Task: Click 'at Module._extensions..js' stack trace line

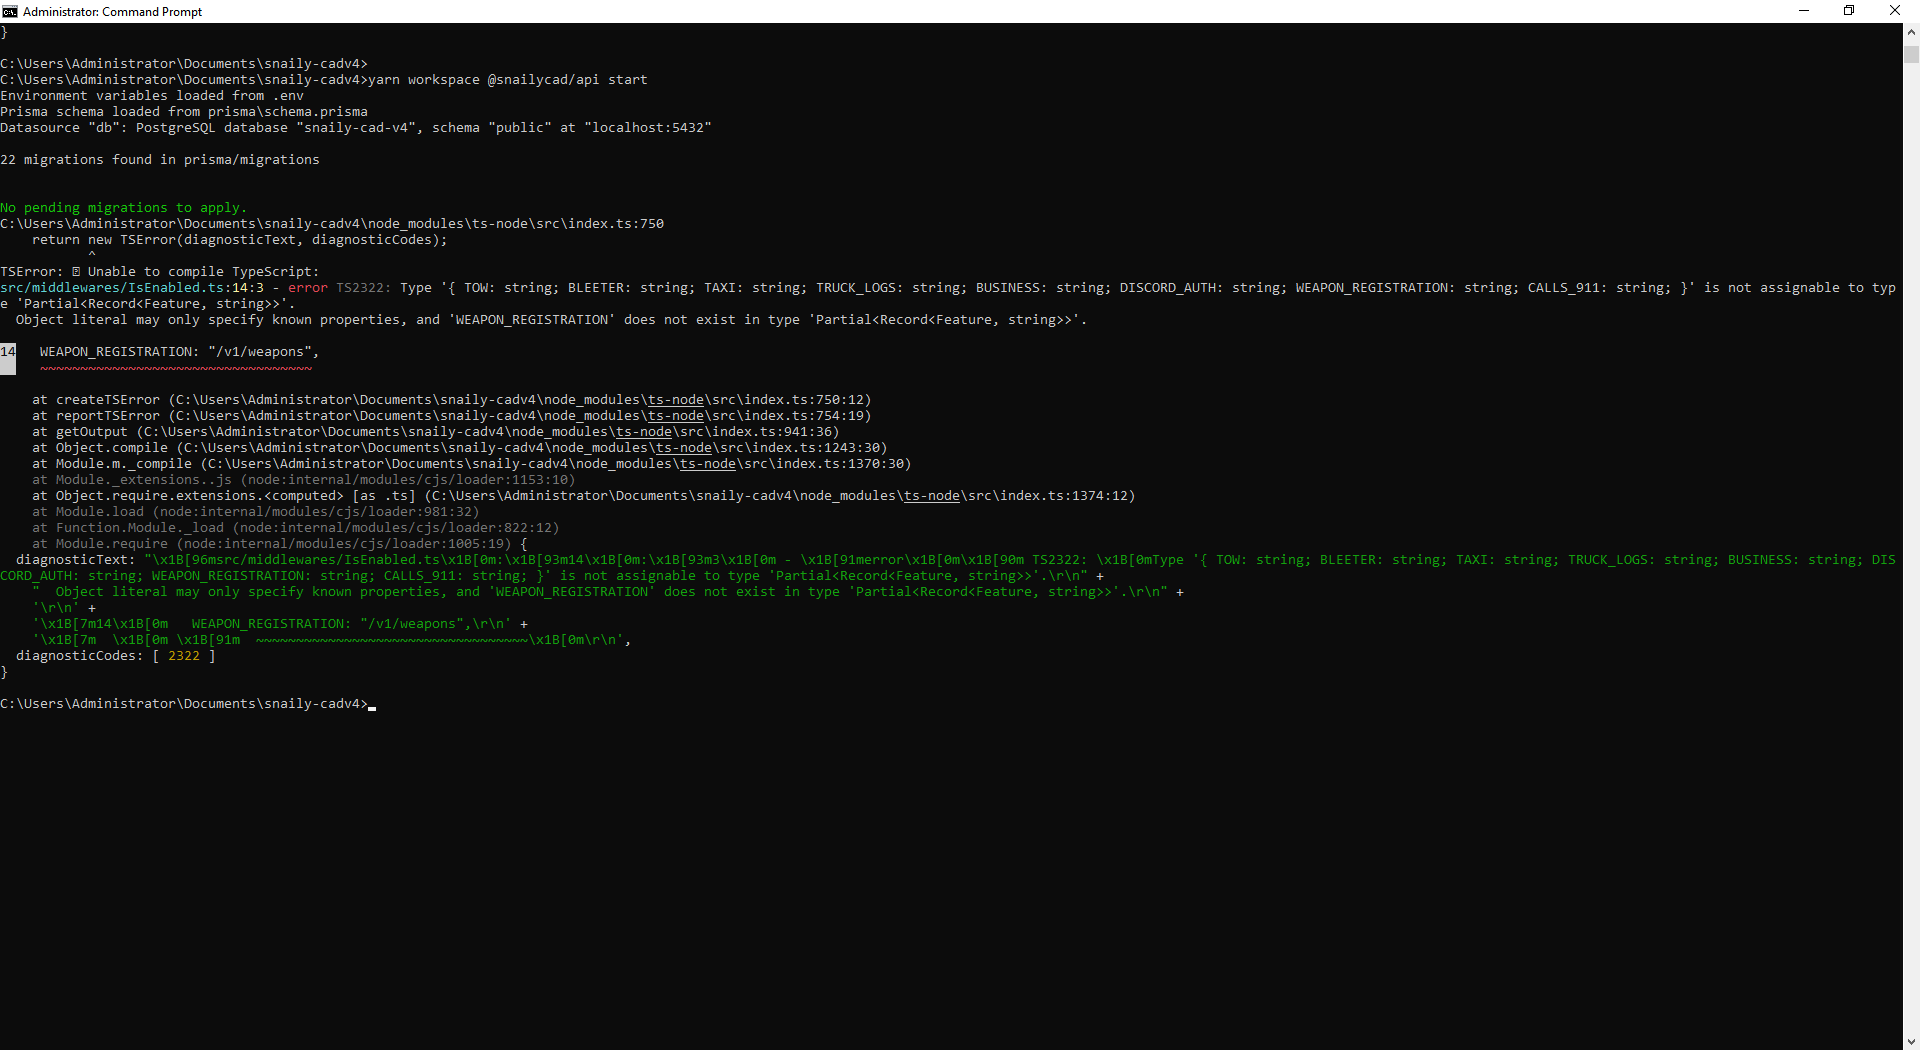Action: coord(304,480)
